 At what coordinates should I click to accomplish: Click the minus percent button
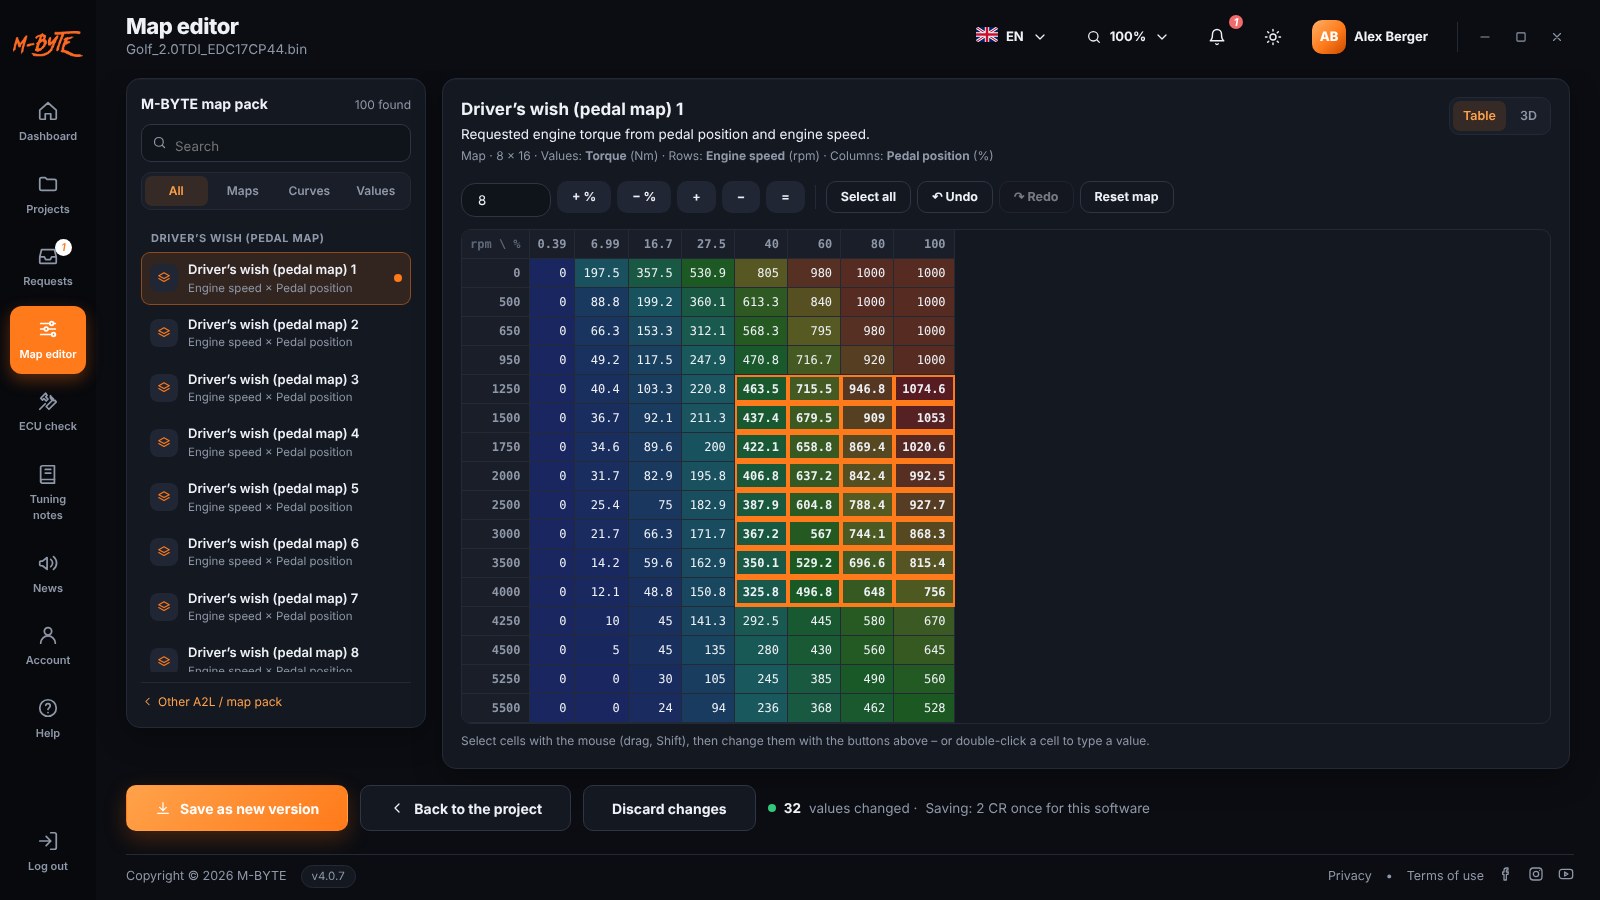644,197
